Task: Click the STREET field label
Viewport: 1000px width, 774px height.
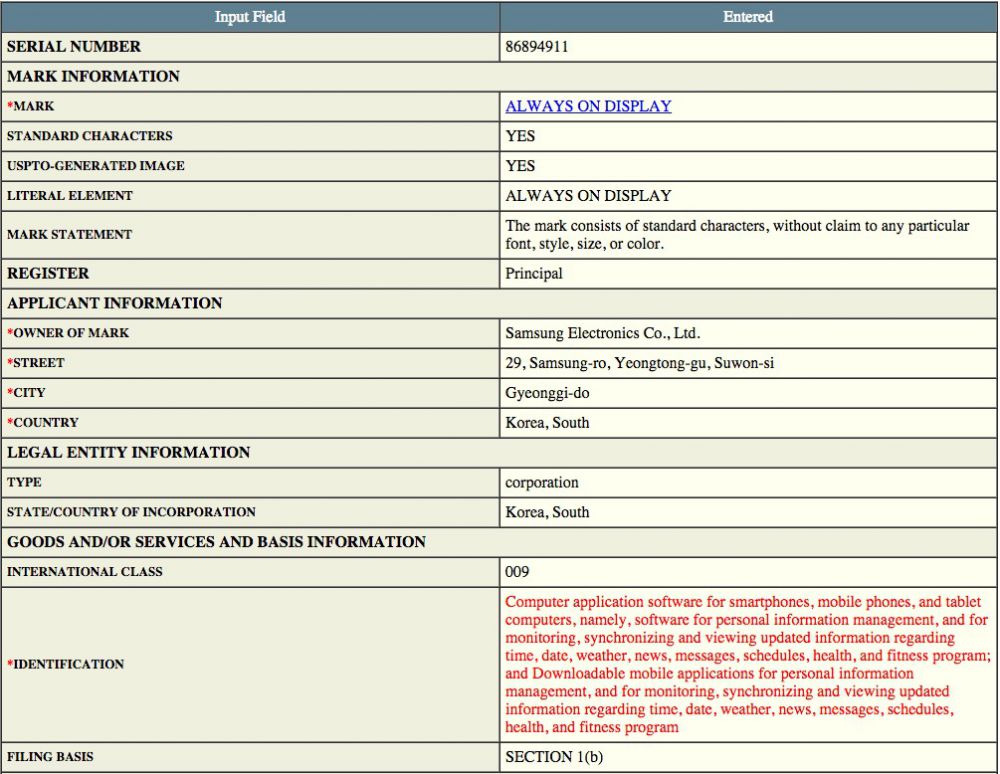Action: tap(36, 363)
